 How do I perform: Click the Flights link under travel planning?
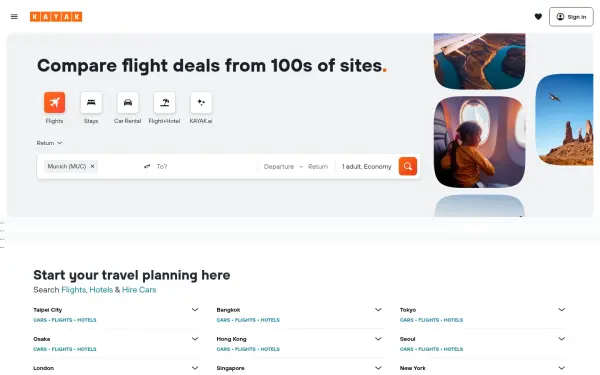tap(73, 290)
